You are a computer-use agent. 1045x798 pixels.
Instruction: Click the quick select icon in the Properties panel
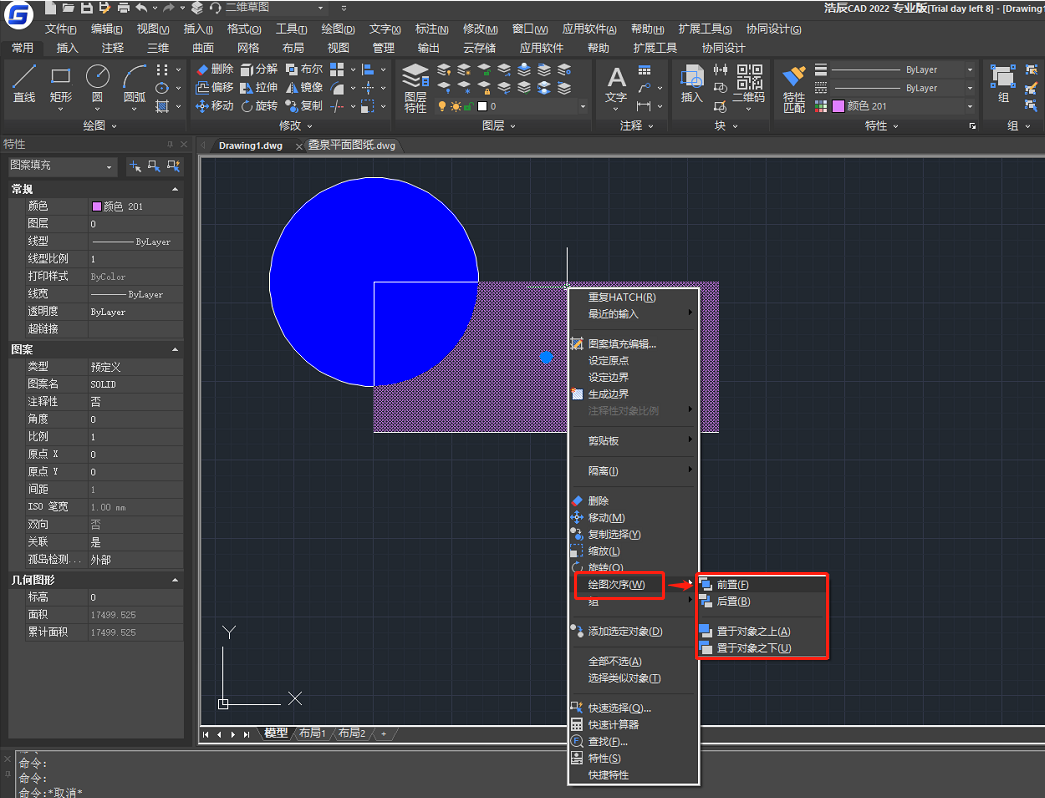click(173, 166)
